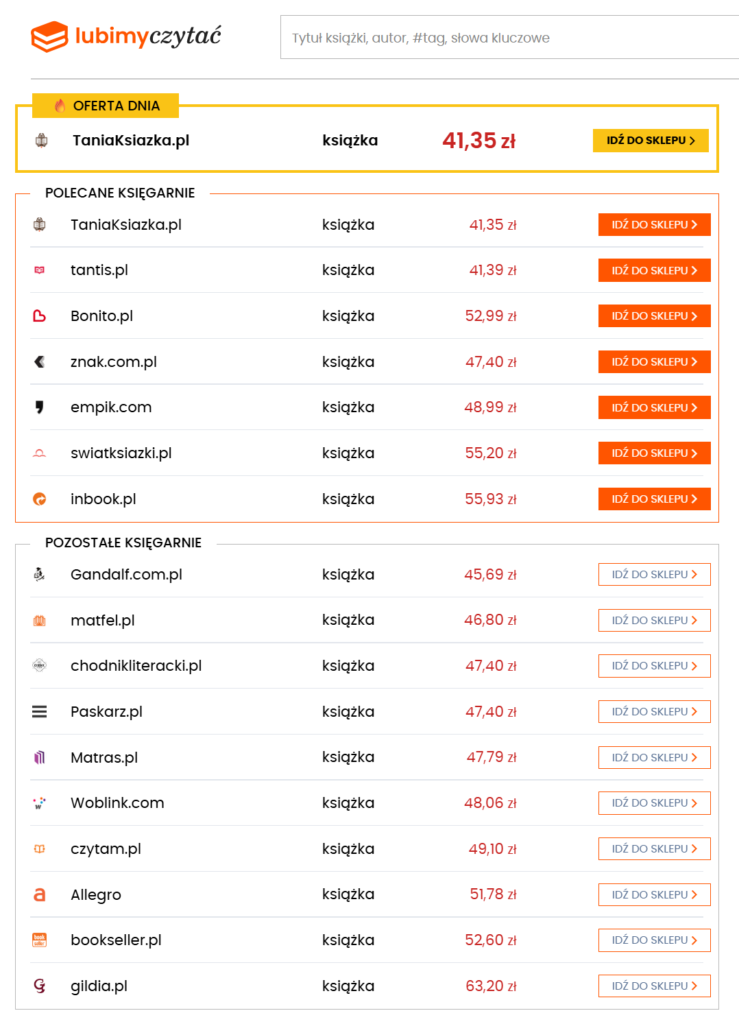Screen dimensions: 739x1024
Task: Go to shop for the daily offer
Action: (650, 140)
